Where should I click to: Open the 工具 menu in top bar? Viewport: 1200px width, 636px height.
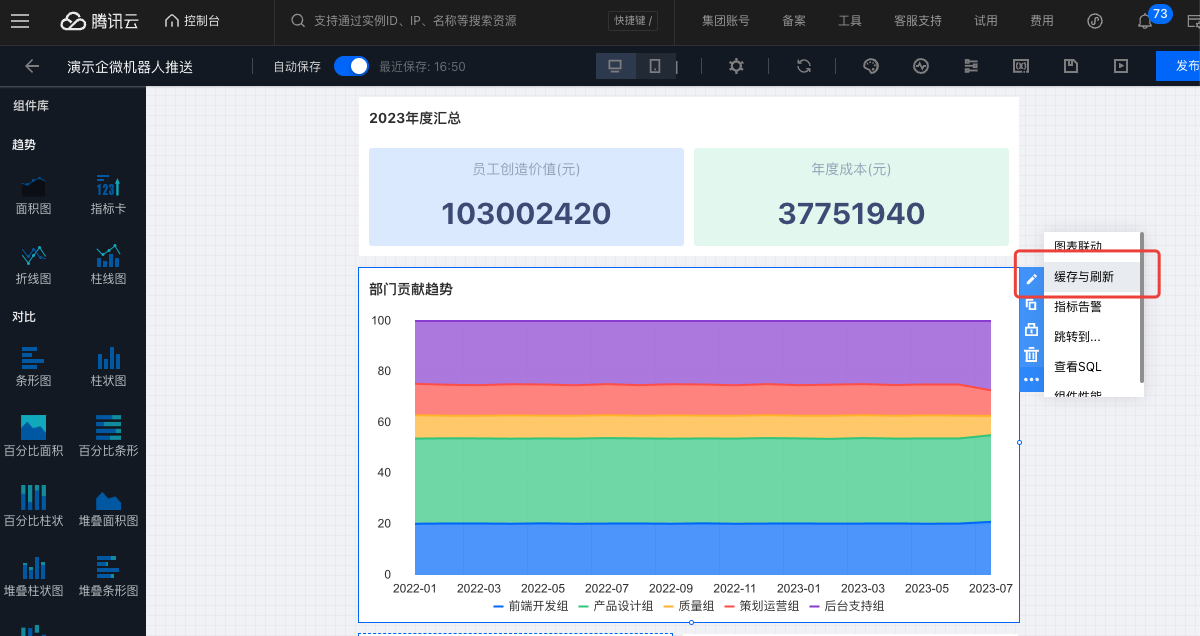click(849, 20)
